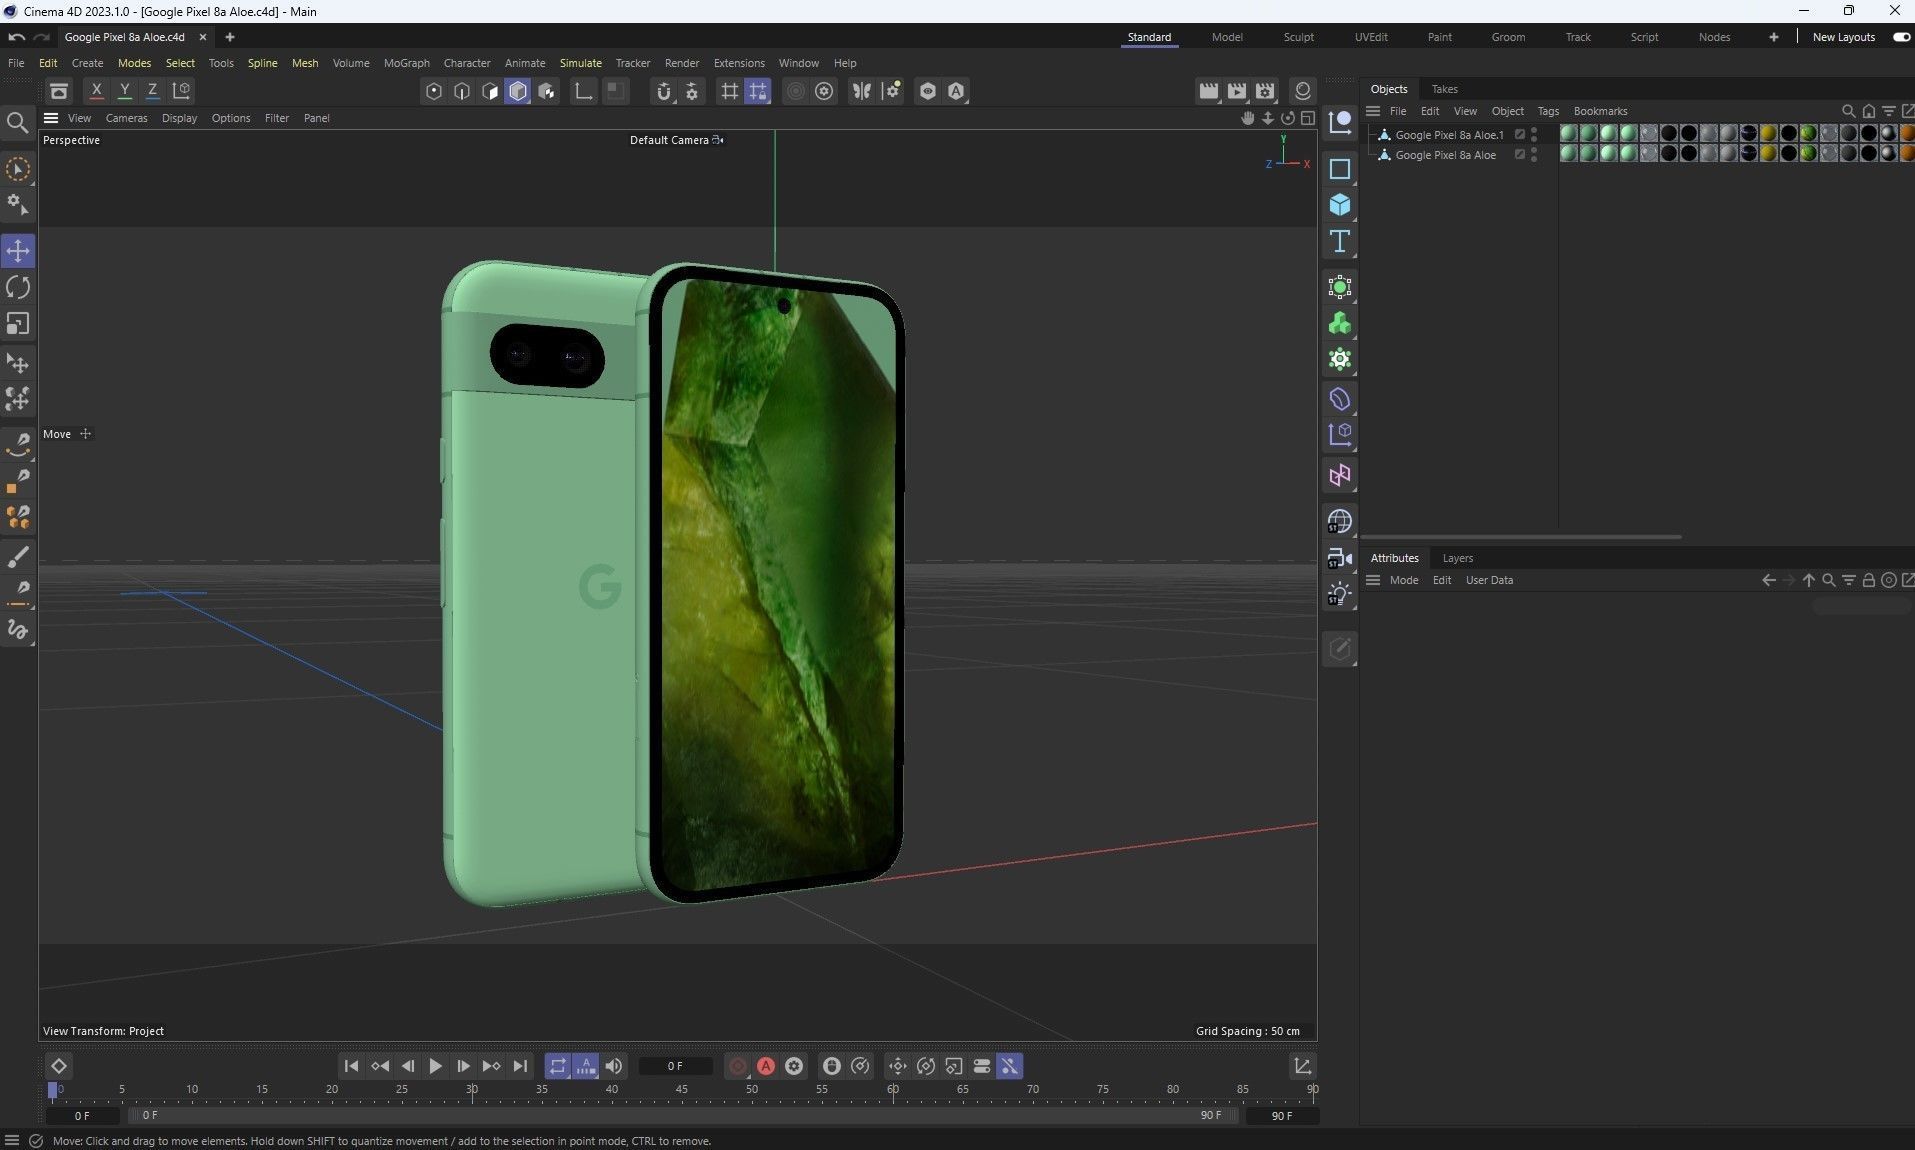This screenshot has width=1915, height=1150.
Task: Click the Default Camera label in viewport
Action: point(669,140)
